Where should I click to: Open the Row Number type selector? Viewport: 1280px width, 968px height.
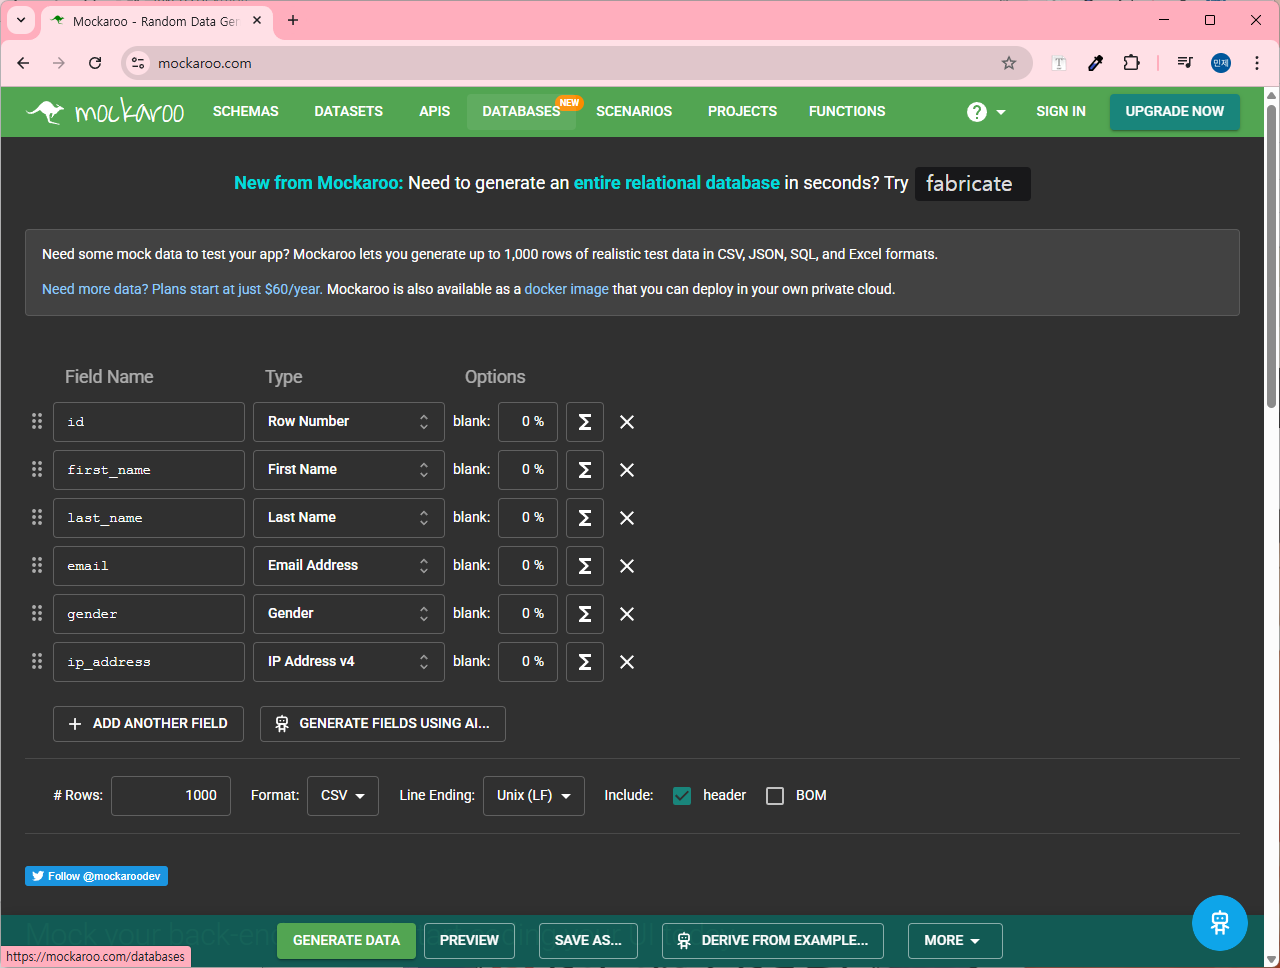tap(349, 422)
